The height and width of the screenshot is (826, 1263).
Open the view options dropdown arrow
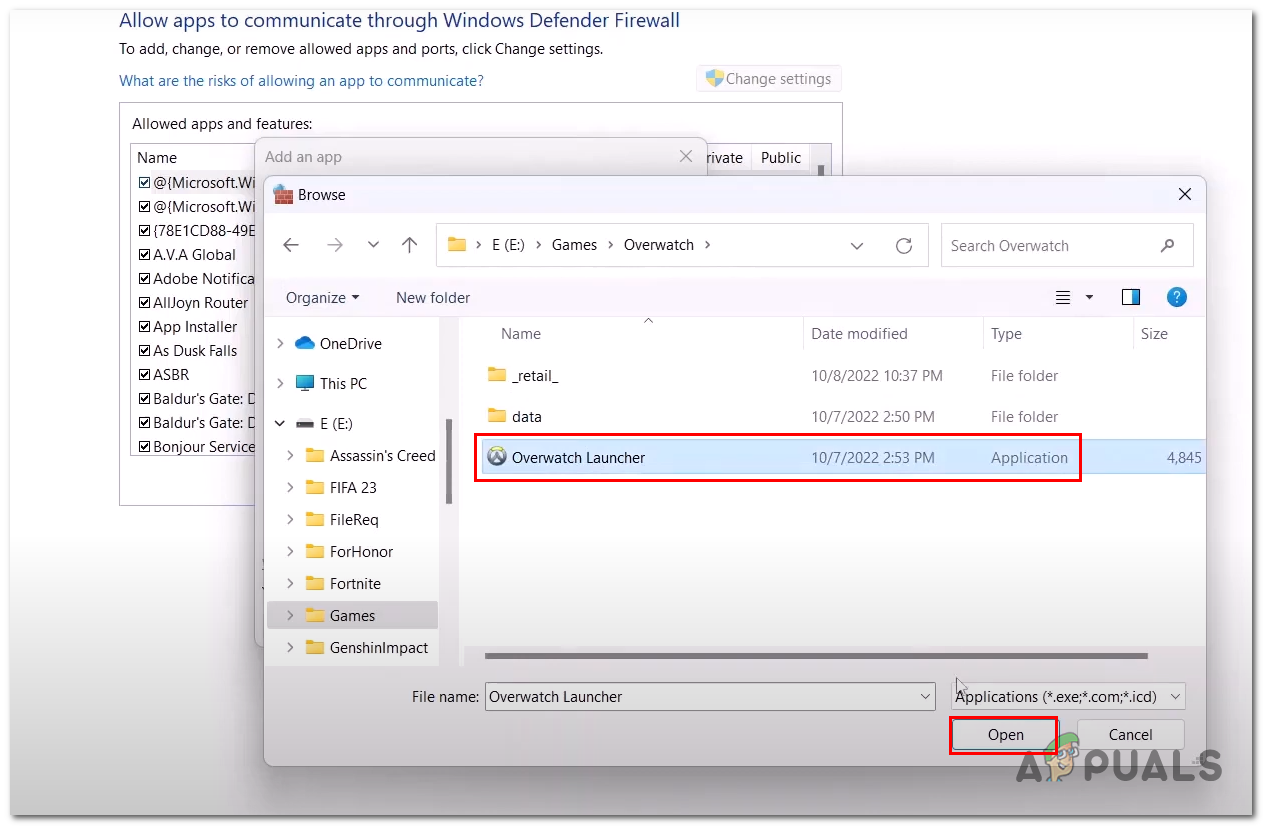(x=1089, y=297)
